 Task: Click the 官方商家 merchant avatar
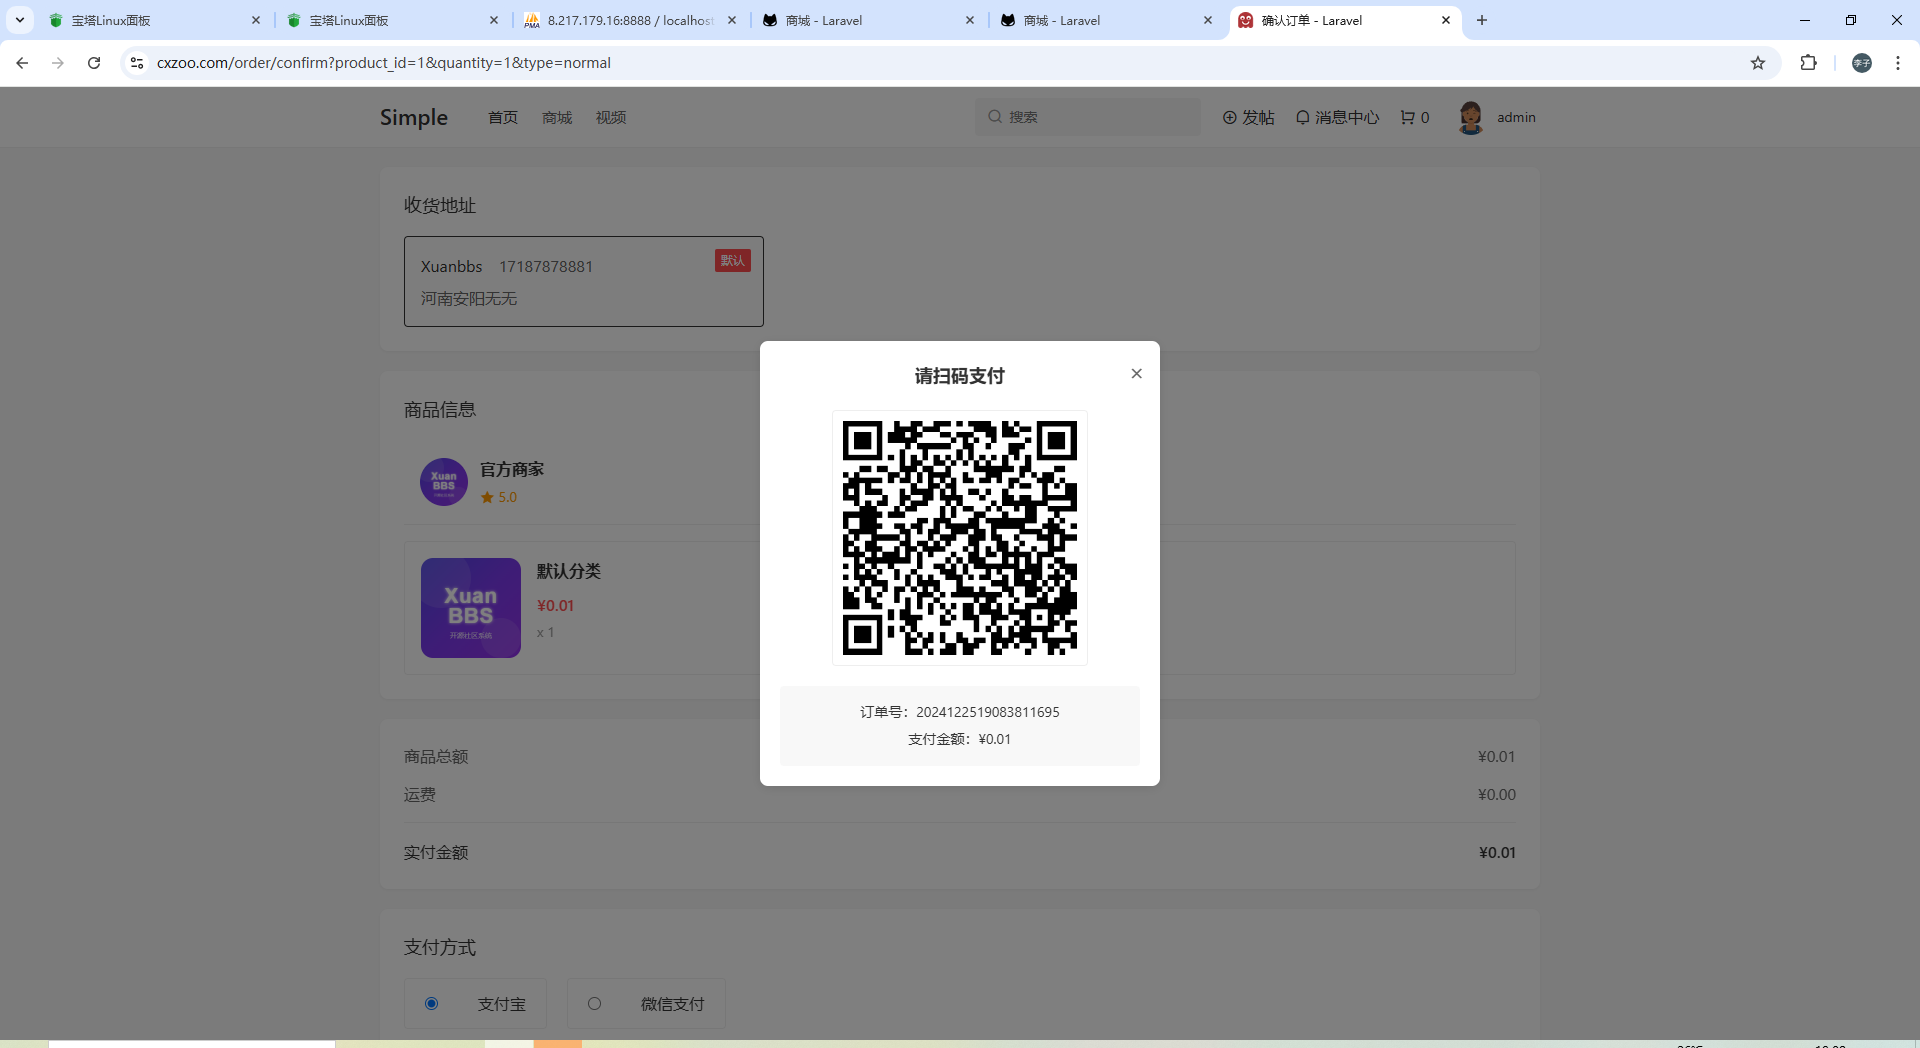pyautogui.click(x=444, y=482)
